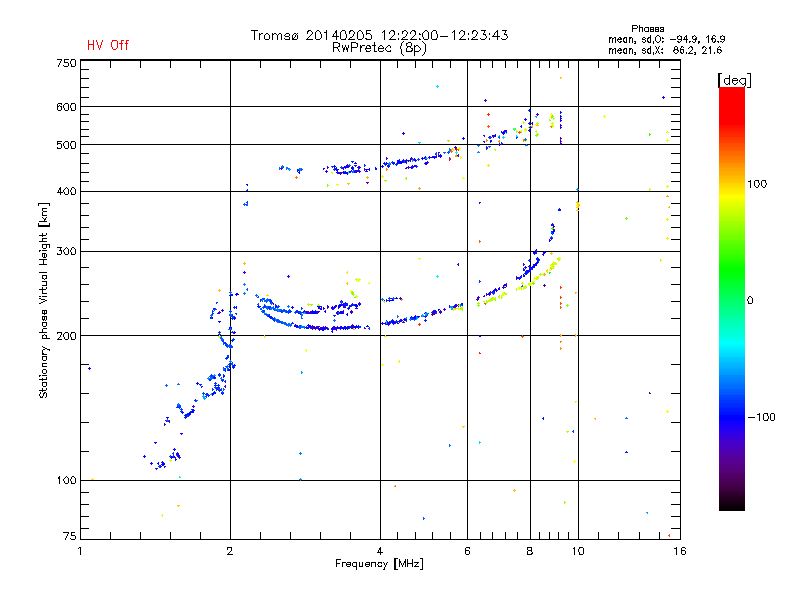Click the '[deg]' colorbar unit label

click(x=734, y=80)
